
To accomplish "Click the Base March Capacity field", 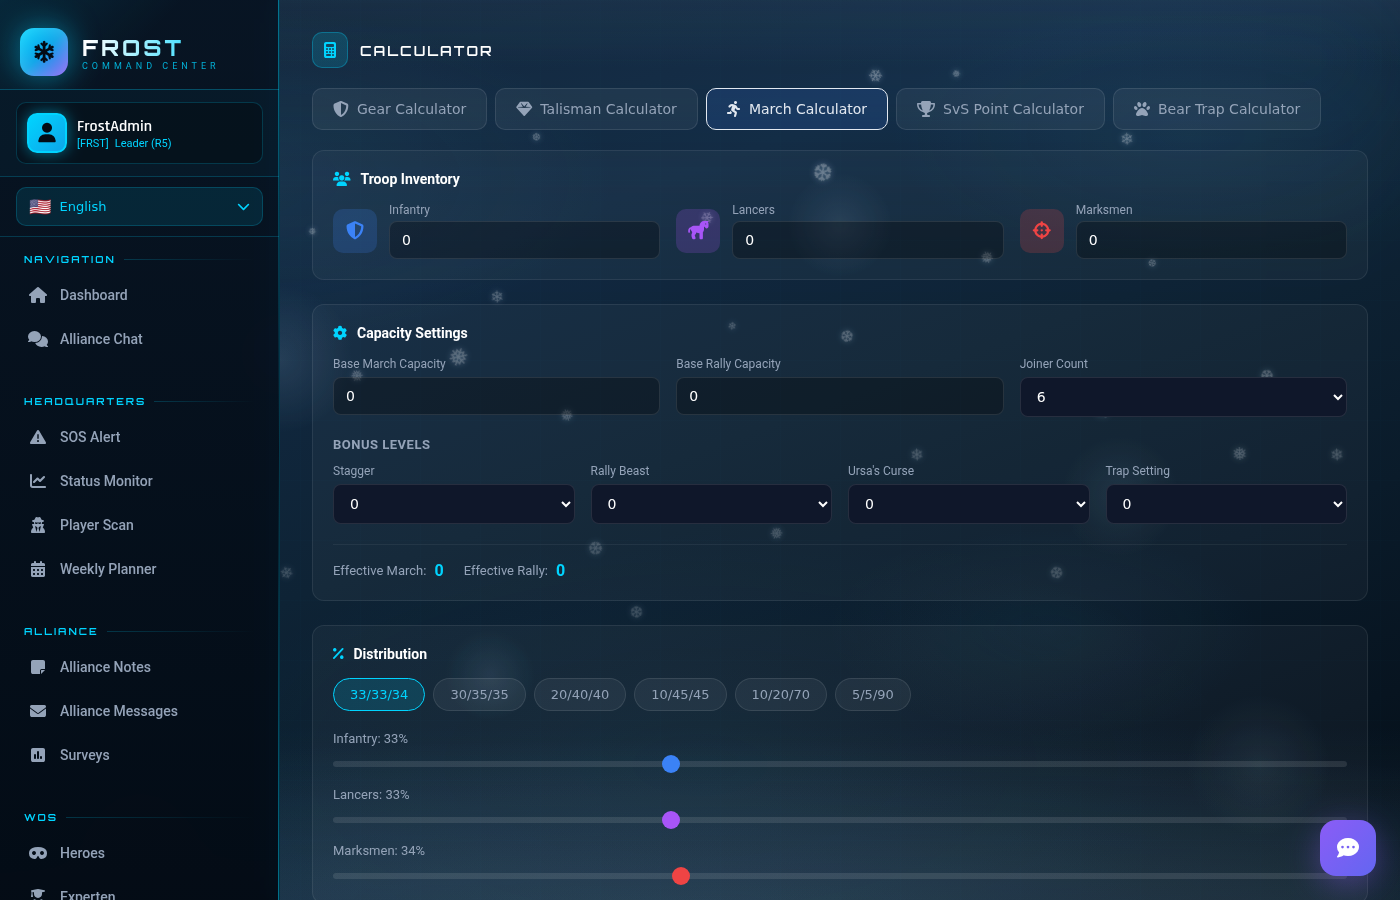I will (x=496, y=396).
